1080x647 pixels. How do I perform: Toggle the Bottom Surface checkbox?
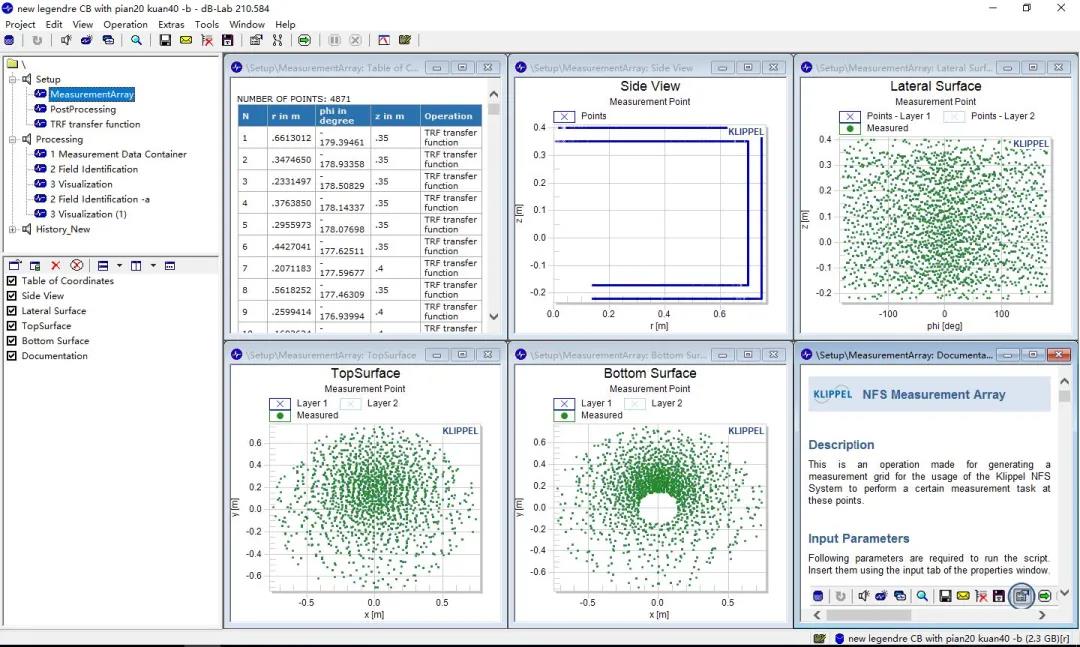12,340
